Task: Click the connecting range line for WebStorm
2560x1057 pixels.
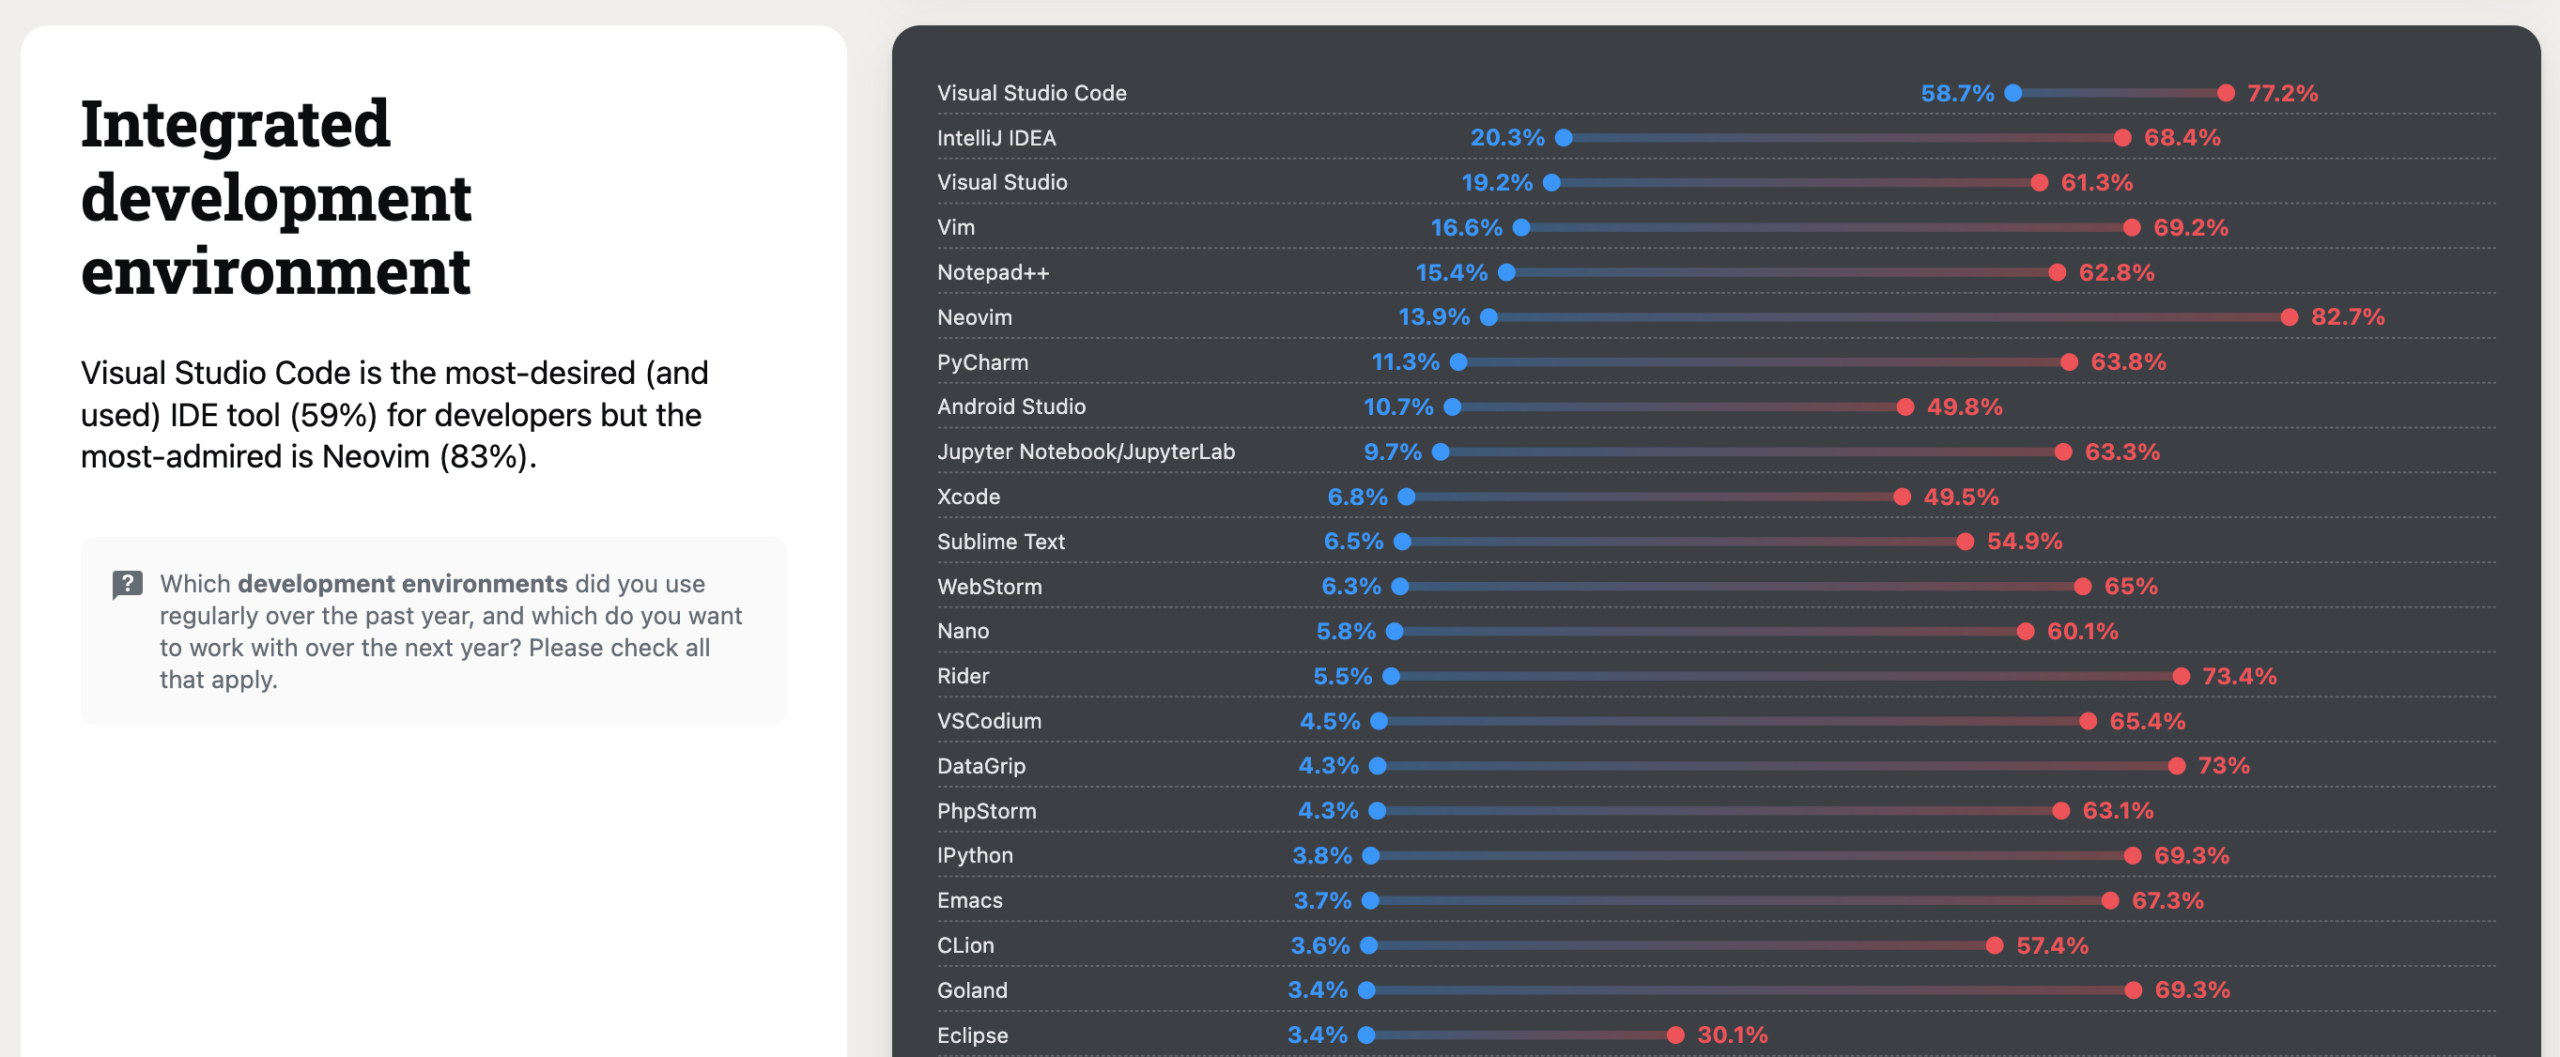Action: point(1740,587)
